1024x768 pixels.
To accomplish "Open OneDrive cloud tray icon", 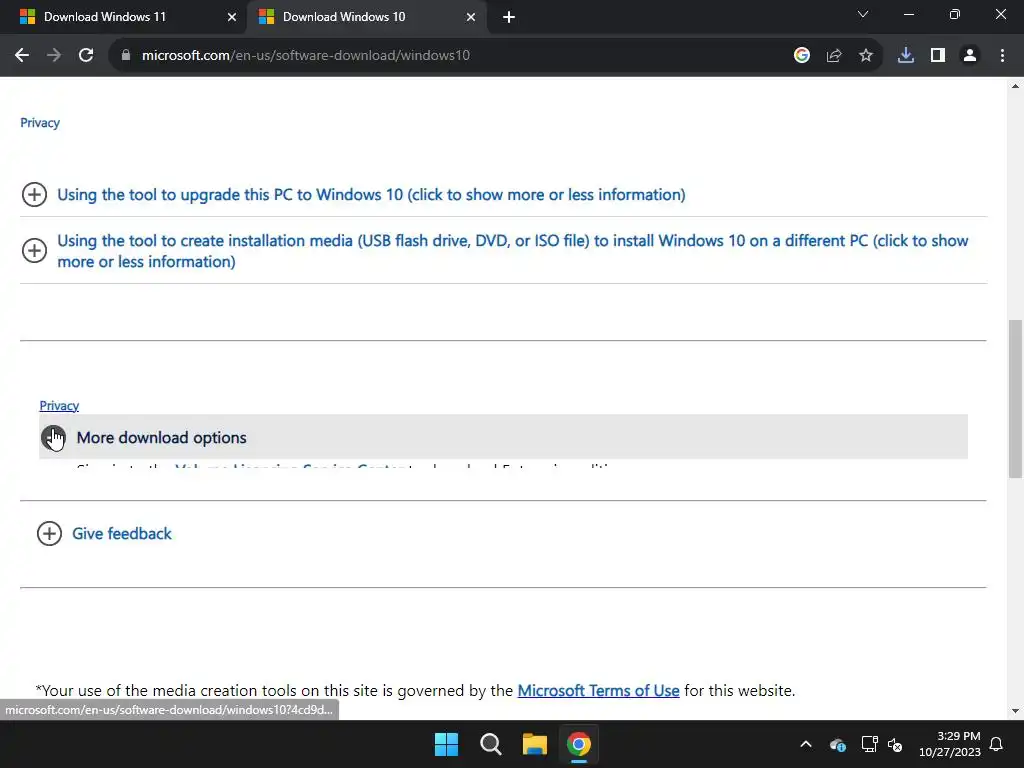I will [838, 744].
